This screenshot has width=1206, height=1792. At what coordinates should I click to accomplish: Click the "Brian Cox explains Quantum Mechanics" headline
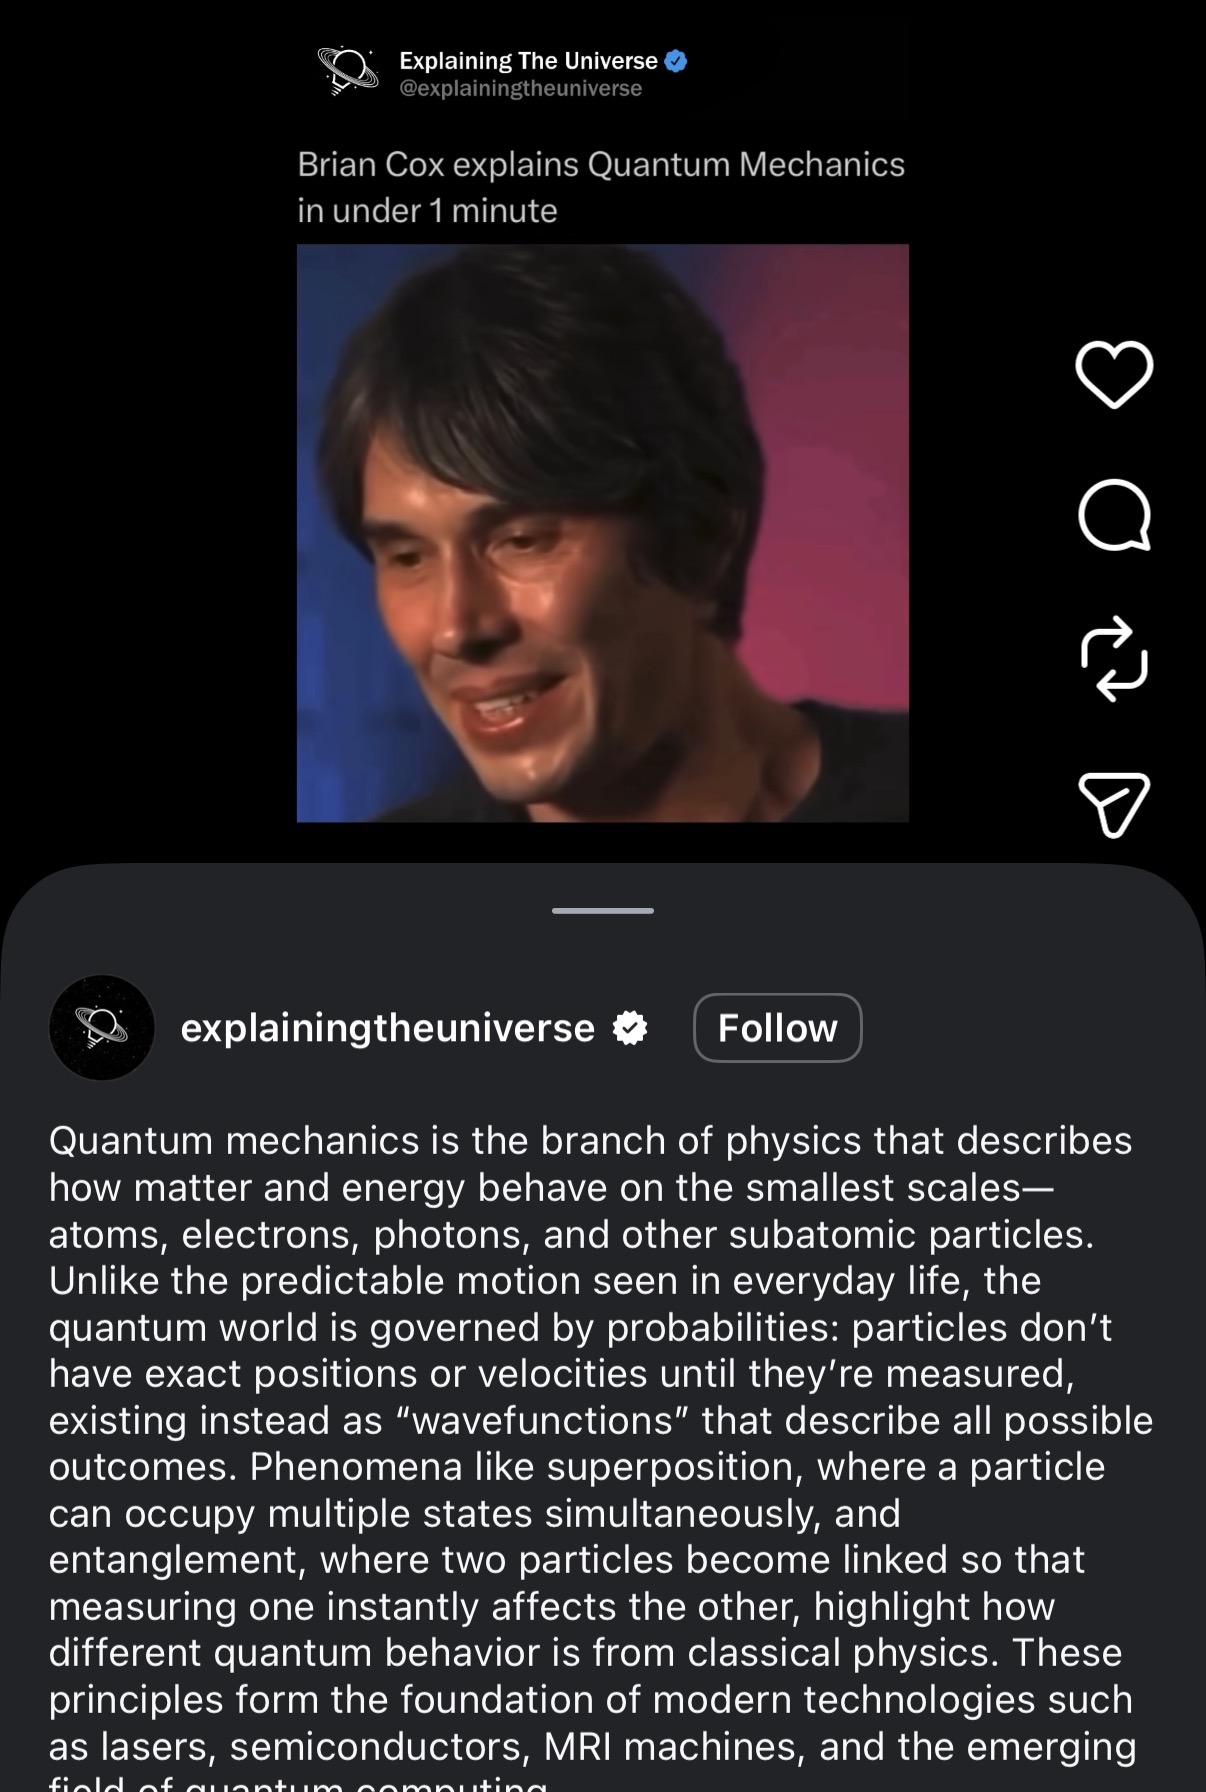pos(600,164)
